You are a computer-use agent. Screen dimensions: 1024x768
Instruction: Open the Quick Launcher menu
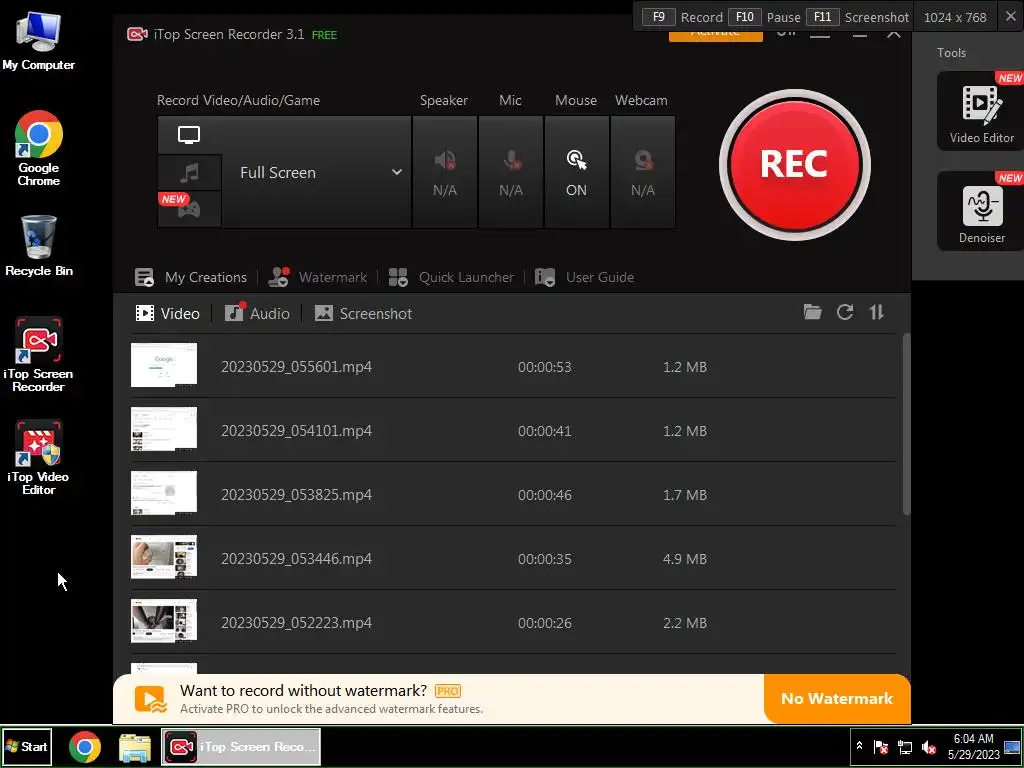(451, 277)
